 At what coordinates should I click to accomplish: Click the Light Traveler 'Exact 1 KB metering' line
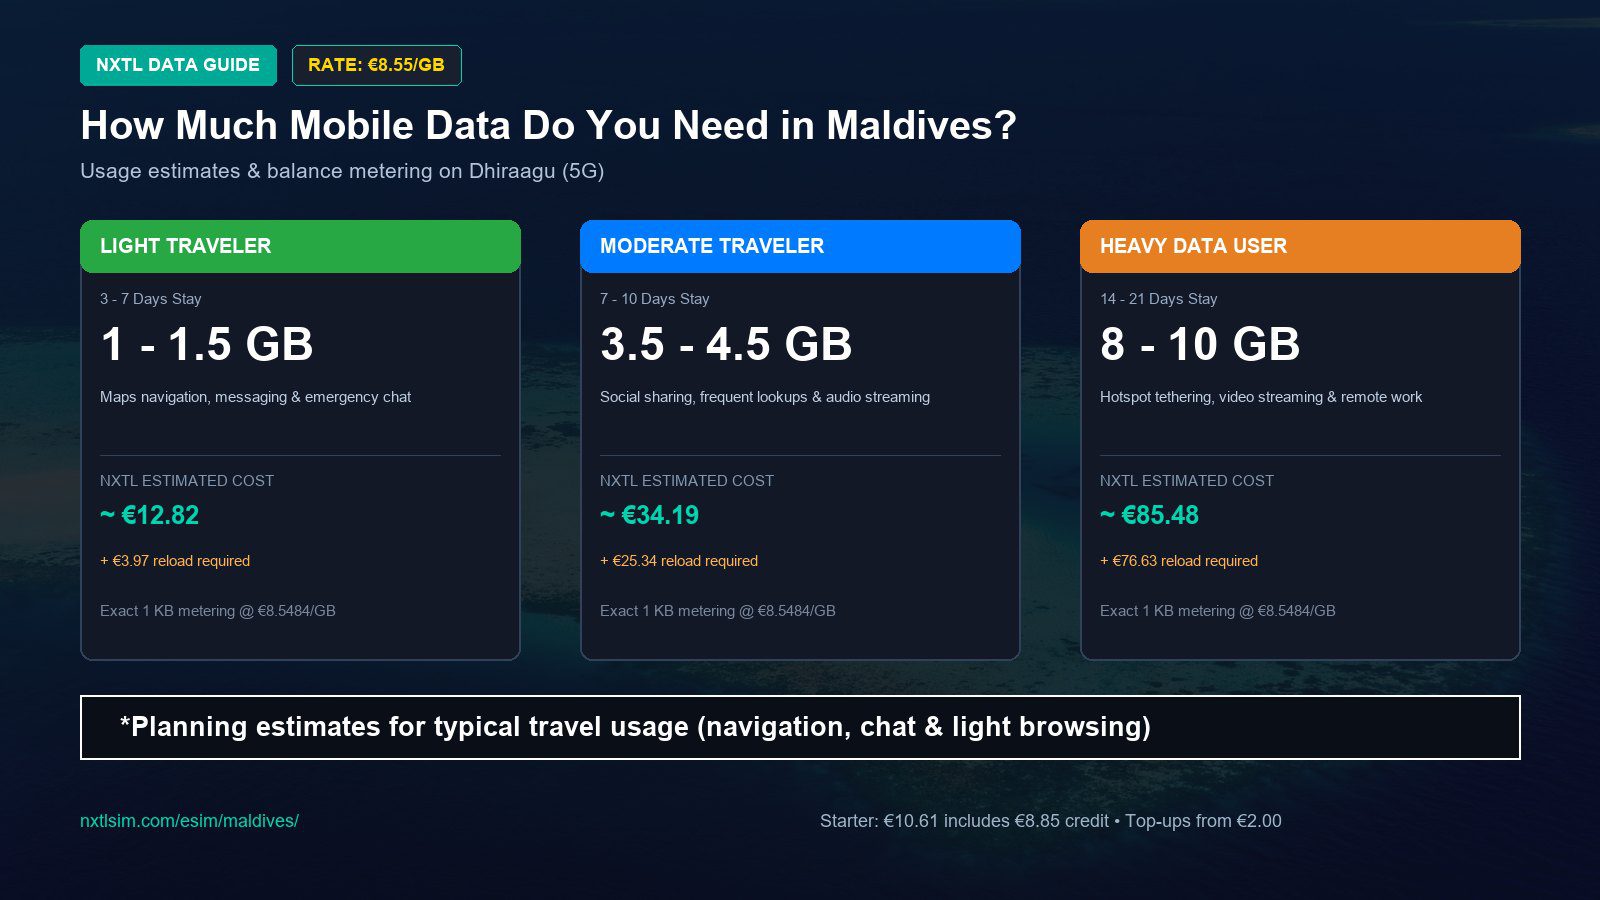coord(218,611)
